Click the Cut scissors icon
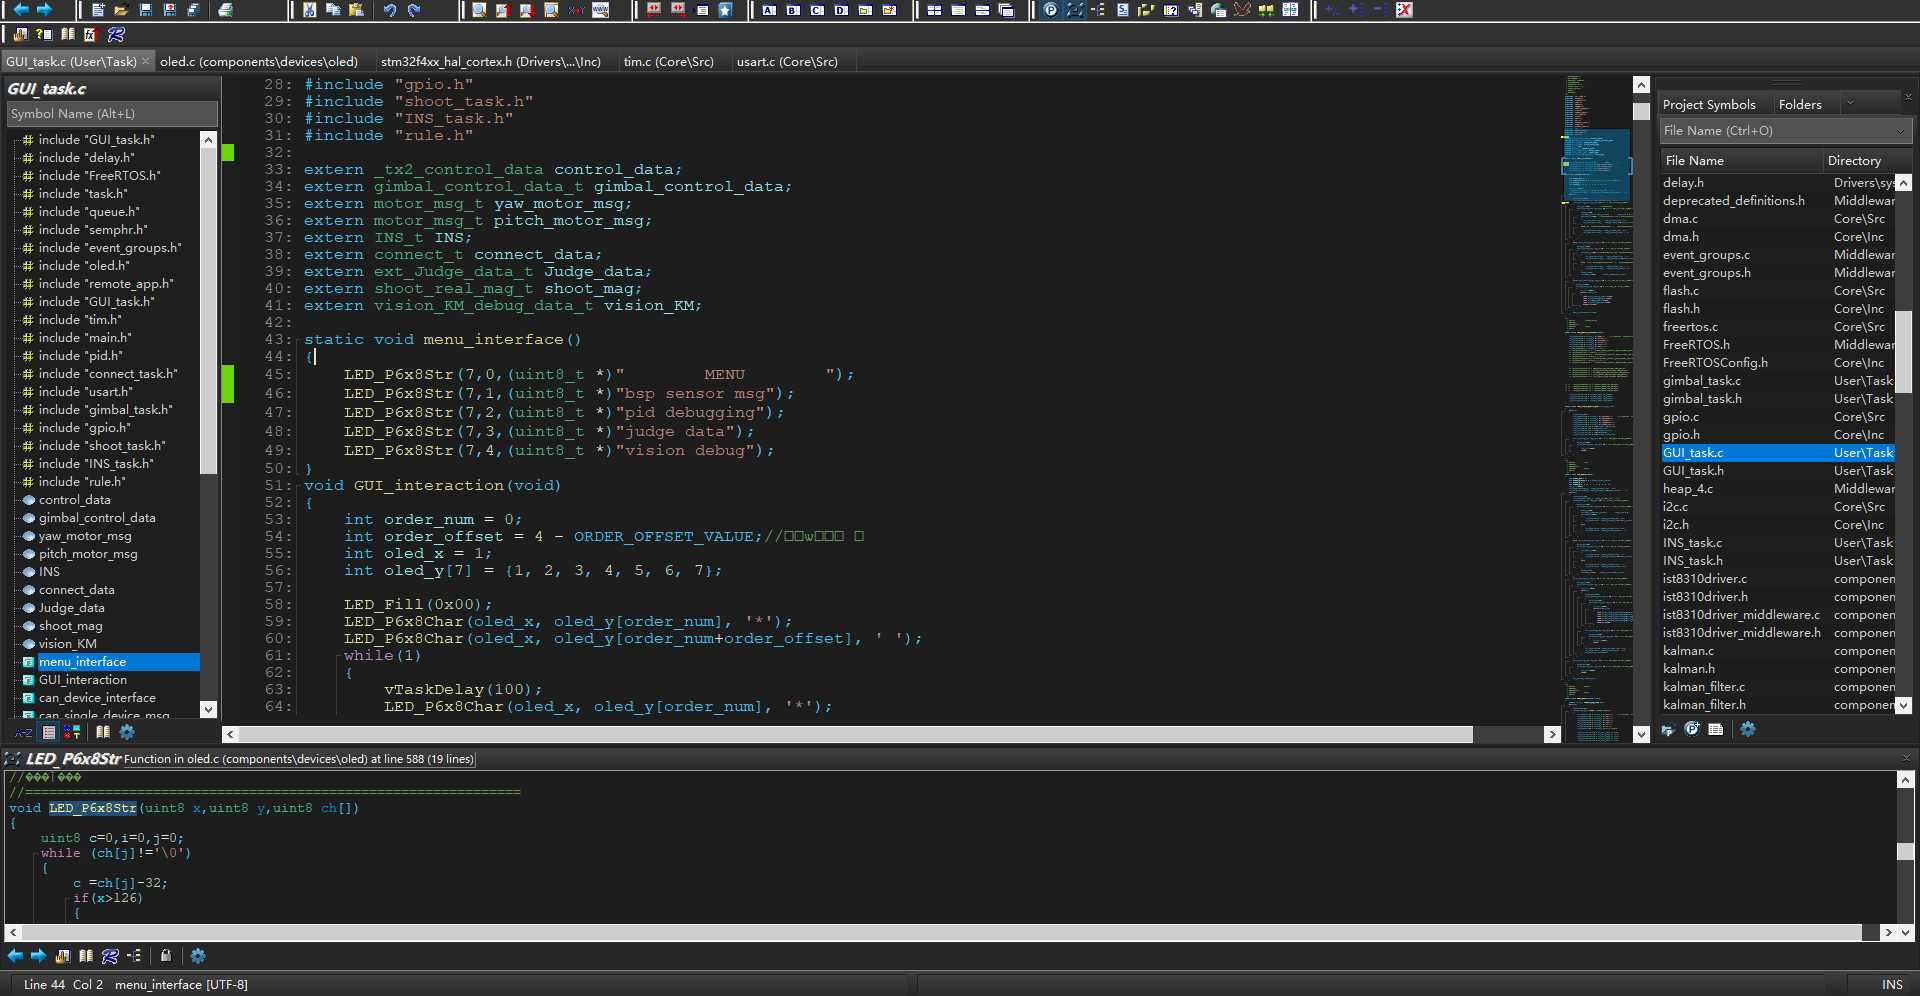Image resolution: width=1920 pixels, height=996 pixels. [310, 10]
